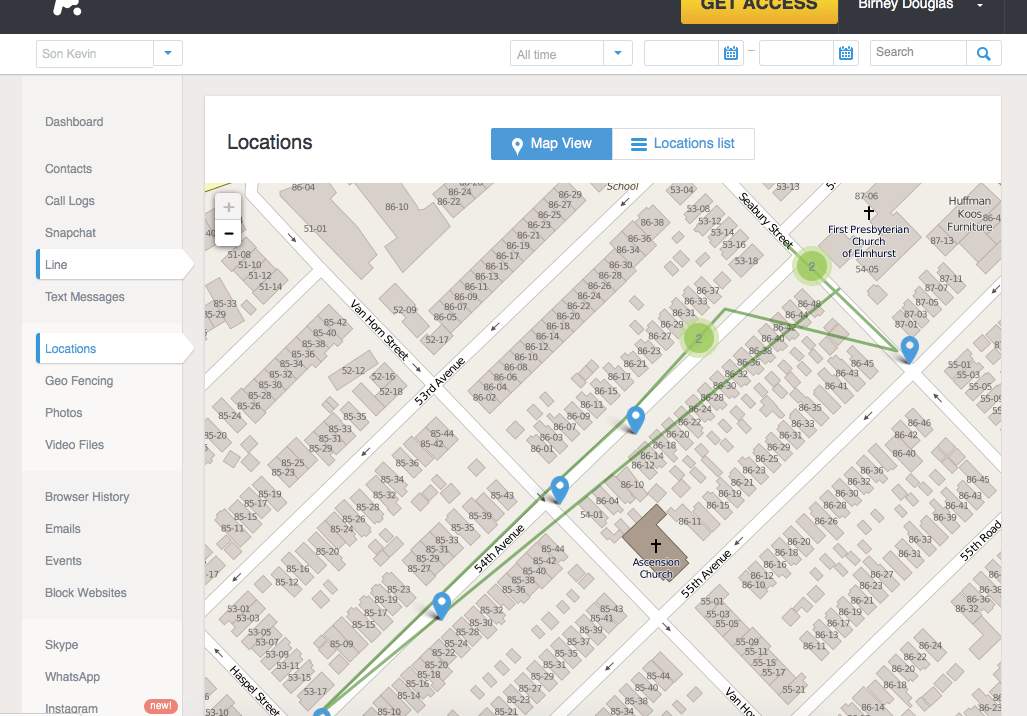The height and width of the screenshot is (716, 1027).
Task: Click the map zoom in plus button
Action: [229, 207]
